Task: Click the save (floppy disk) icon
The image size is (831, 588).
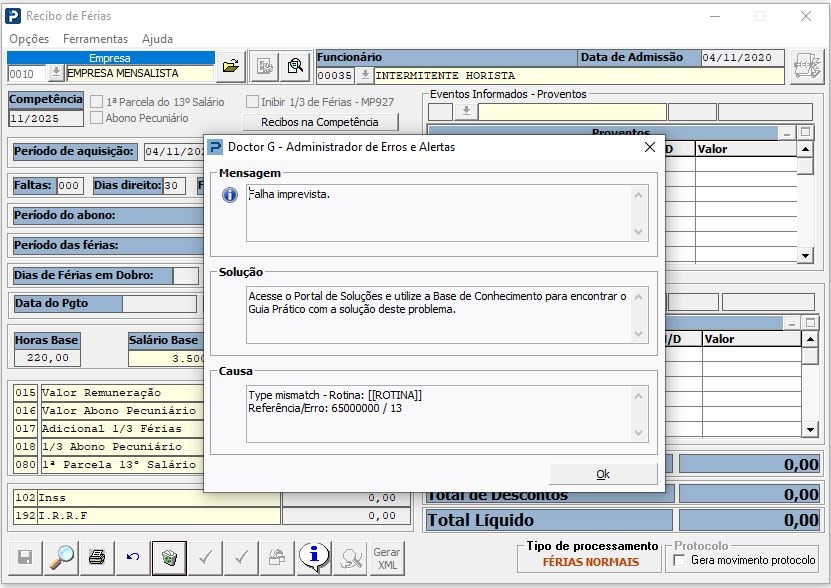Action: click(25, 558)
